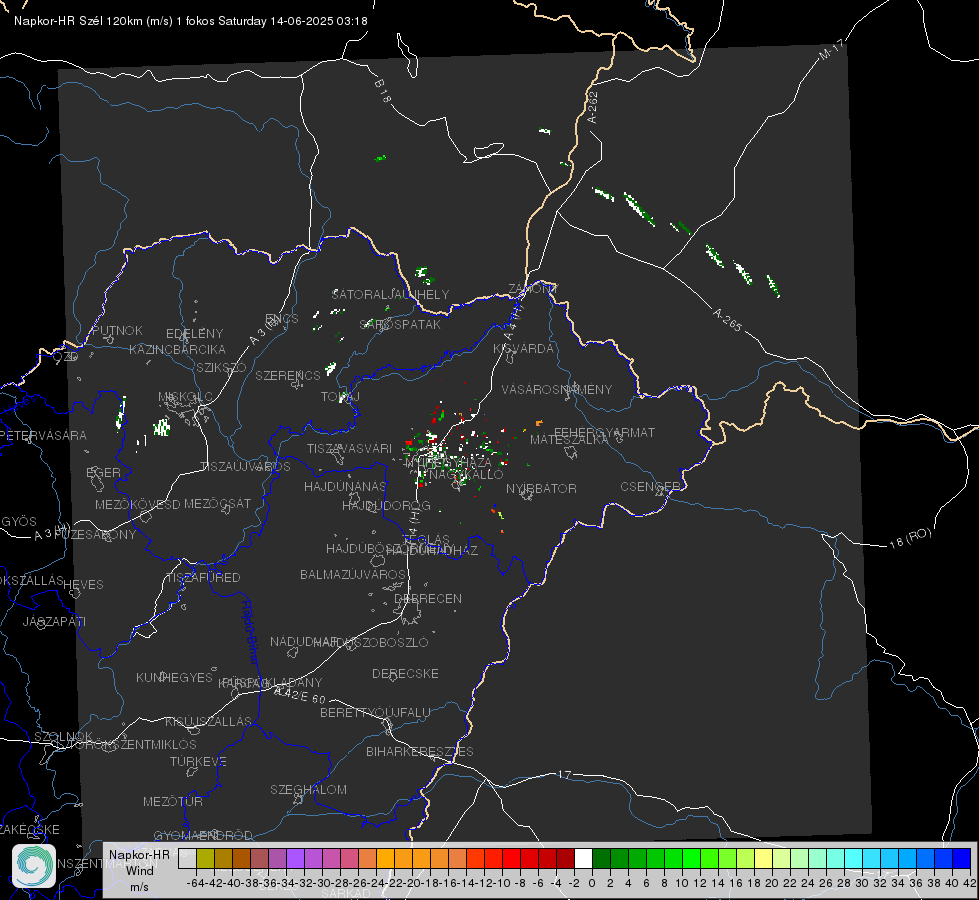Pick the dark green swatch between 0 and 2

click(x=601, y=858)
